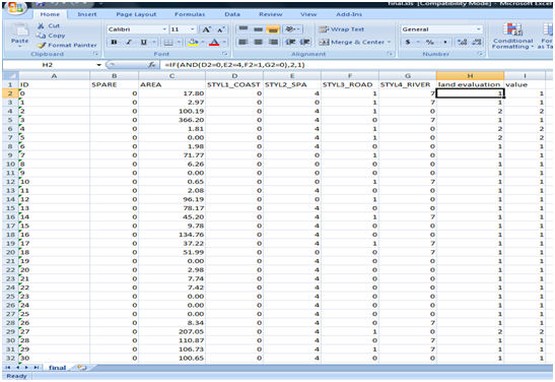
Task: Toggle Italic formatting
Action: click(x=129, y=42)
